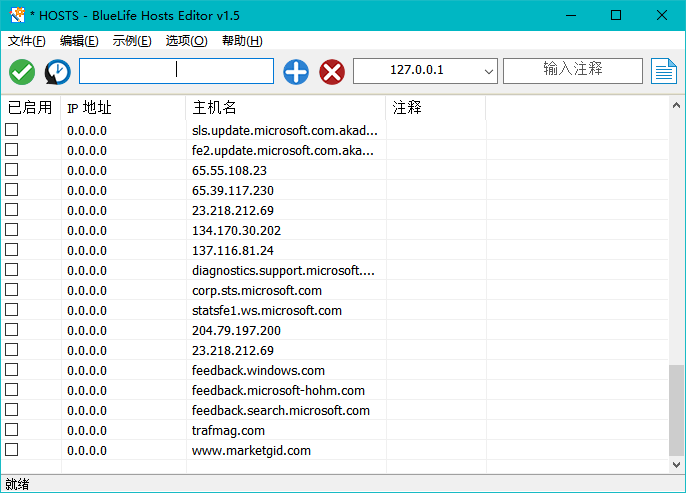Toggle feedback.microsoft-hohm.com checkbox

click(12, 390)
